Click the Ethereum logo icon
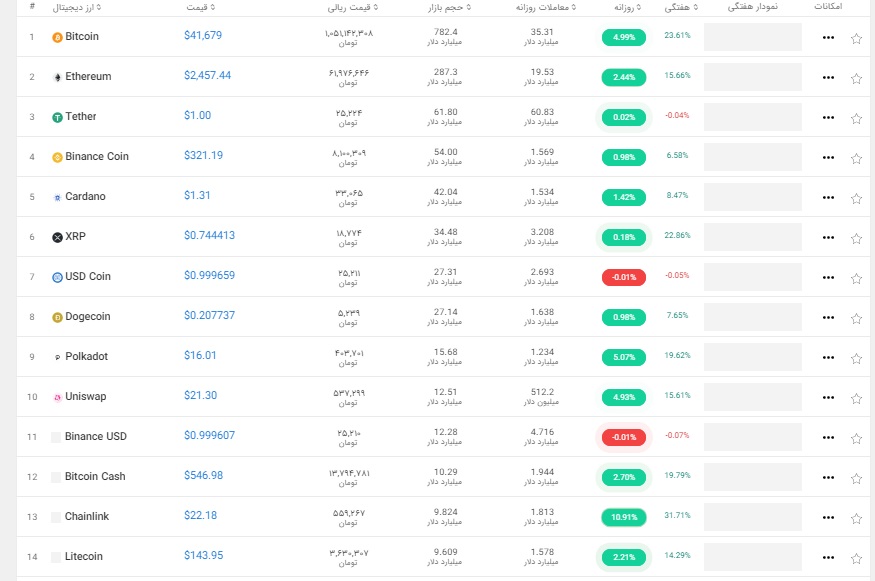Image resolution: width=875 pixels, height=581 pixels. click(57, 78)
